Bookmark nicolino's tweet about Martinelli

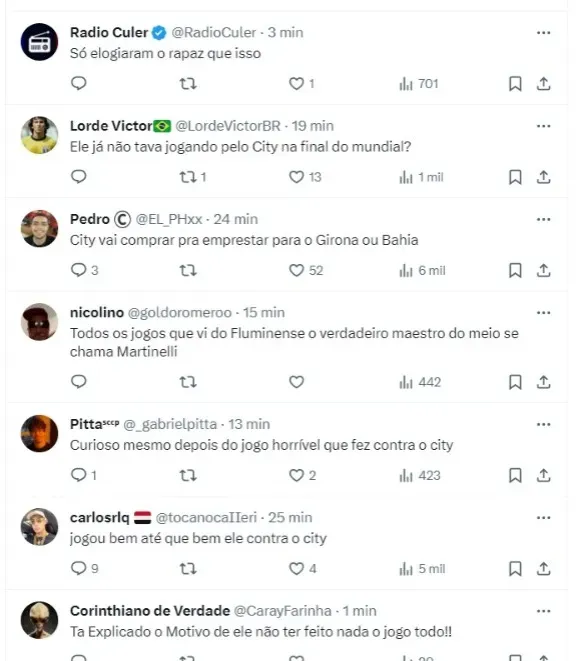[515, 382]
